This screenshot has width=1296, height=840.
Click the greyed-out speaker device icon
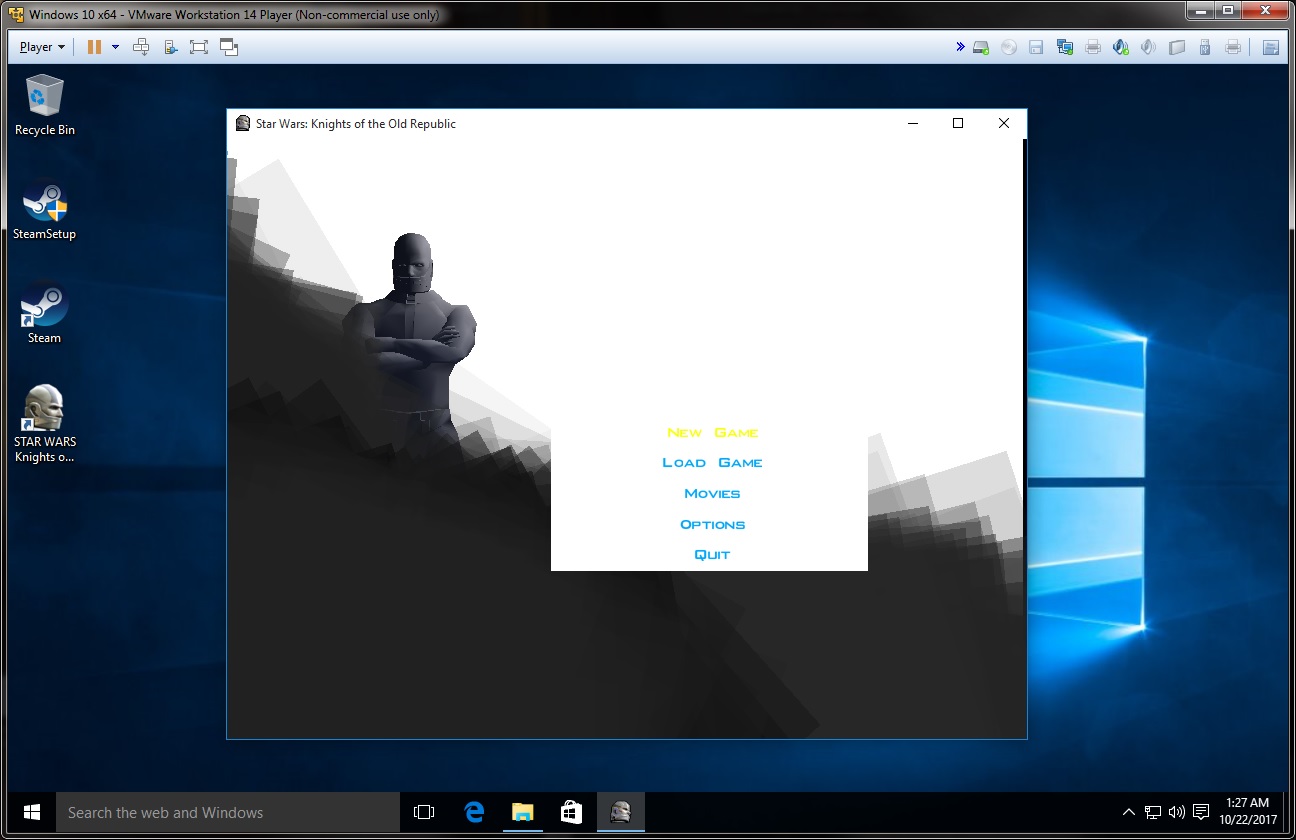[1149, 47]
